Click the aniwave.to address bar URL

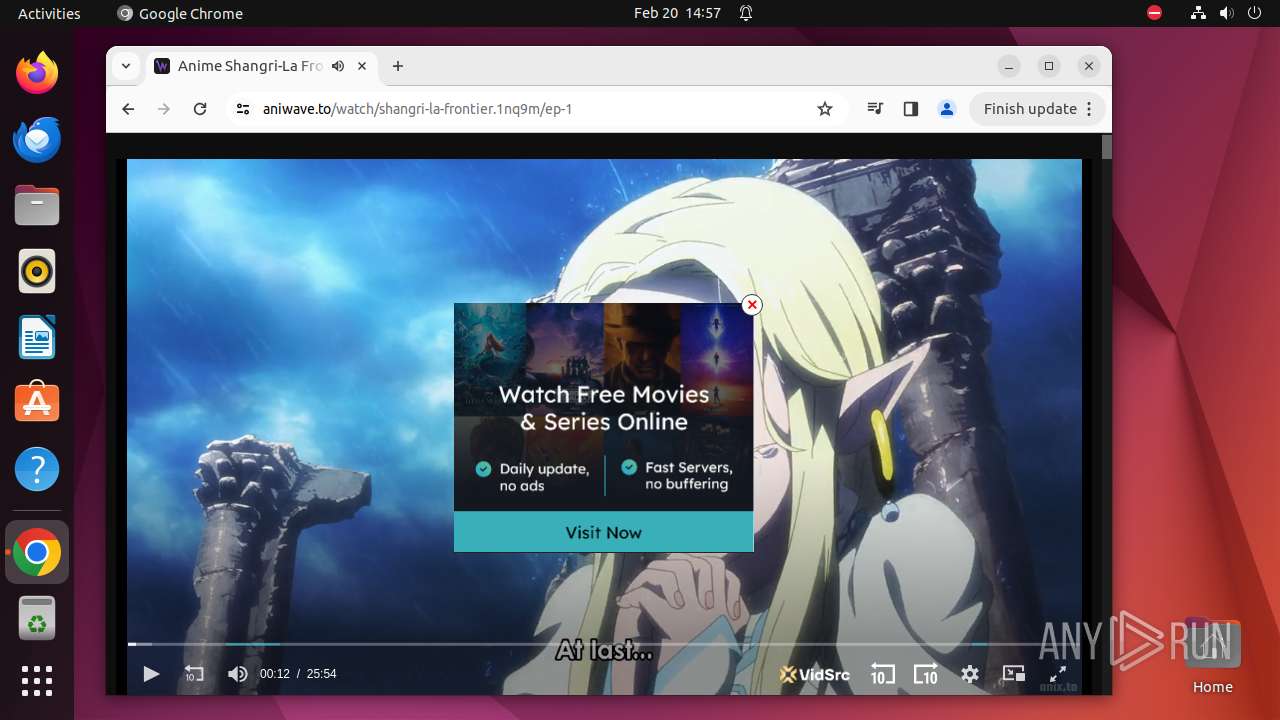tap(417, 109)
